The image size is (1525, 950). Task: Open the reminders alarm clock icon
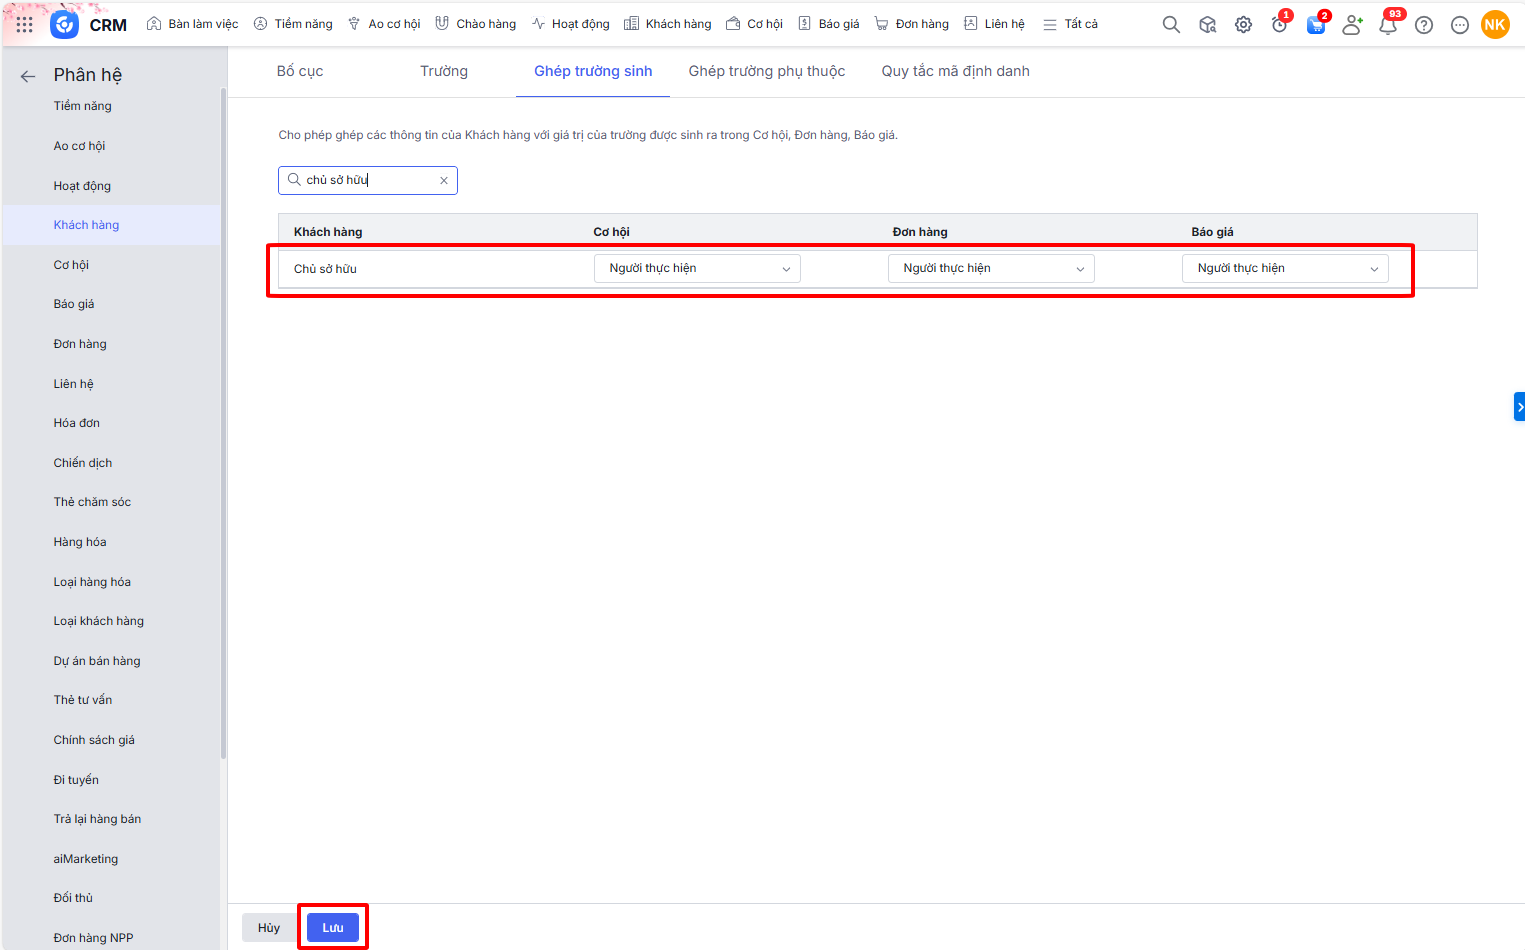click(1279, 25)
